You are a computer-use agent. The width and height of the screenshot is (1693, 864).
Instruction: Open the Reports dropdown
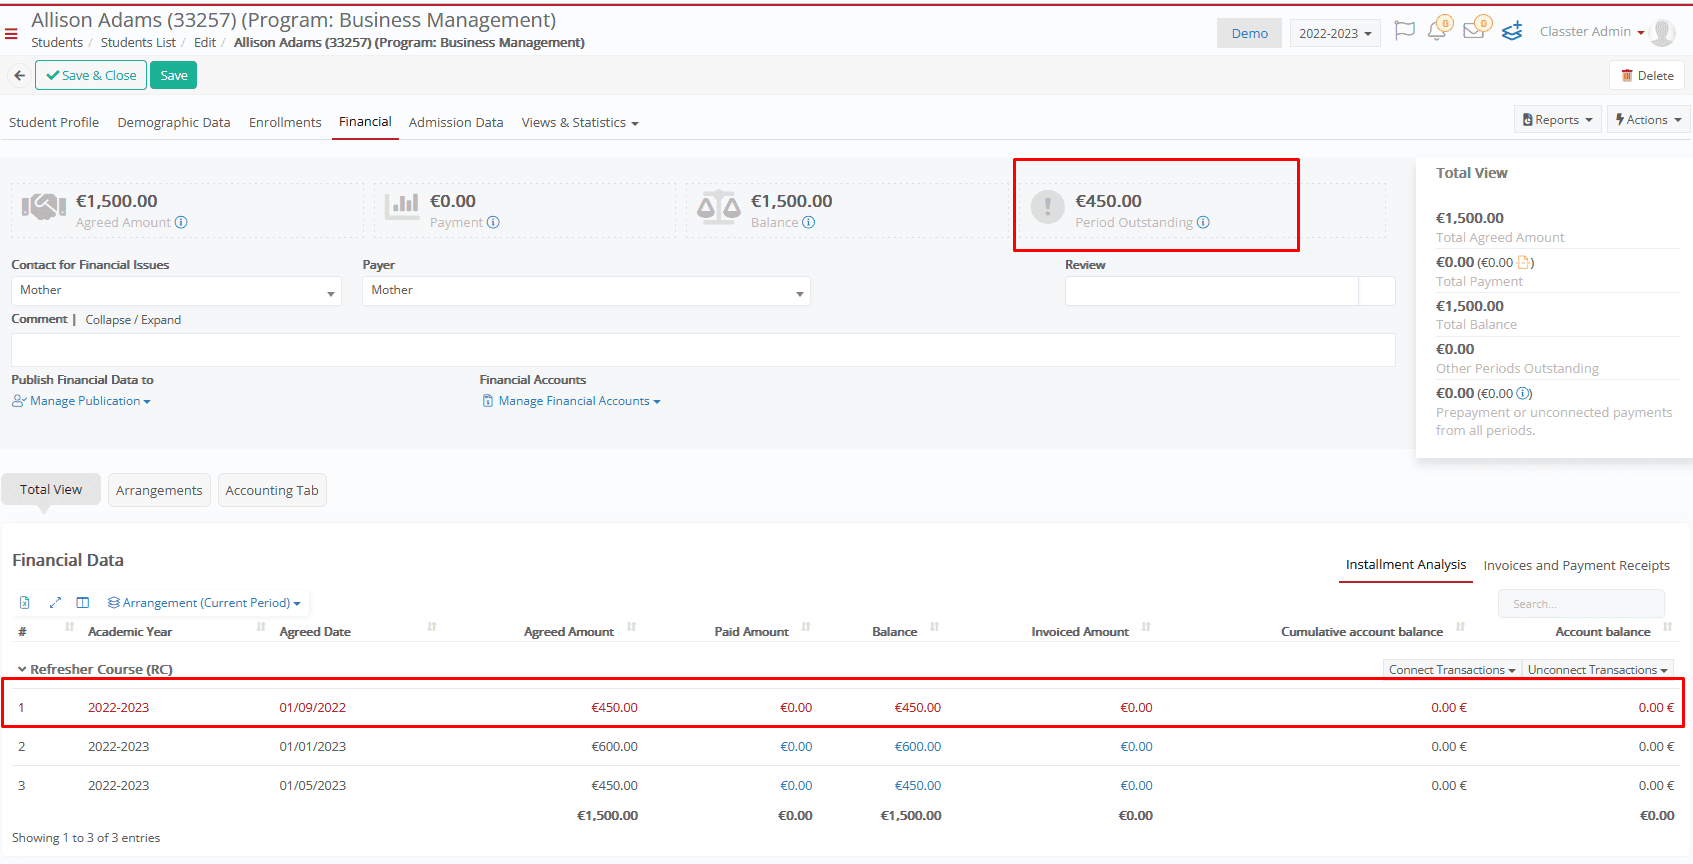1557,119
